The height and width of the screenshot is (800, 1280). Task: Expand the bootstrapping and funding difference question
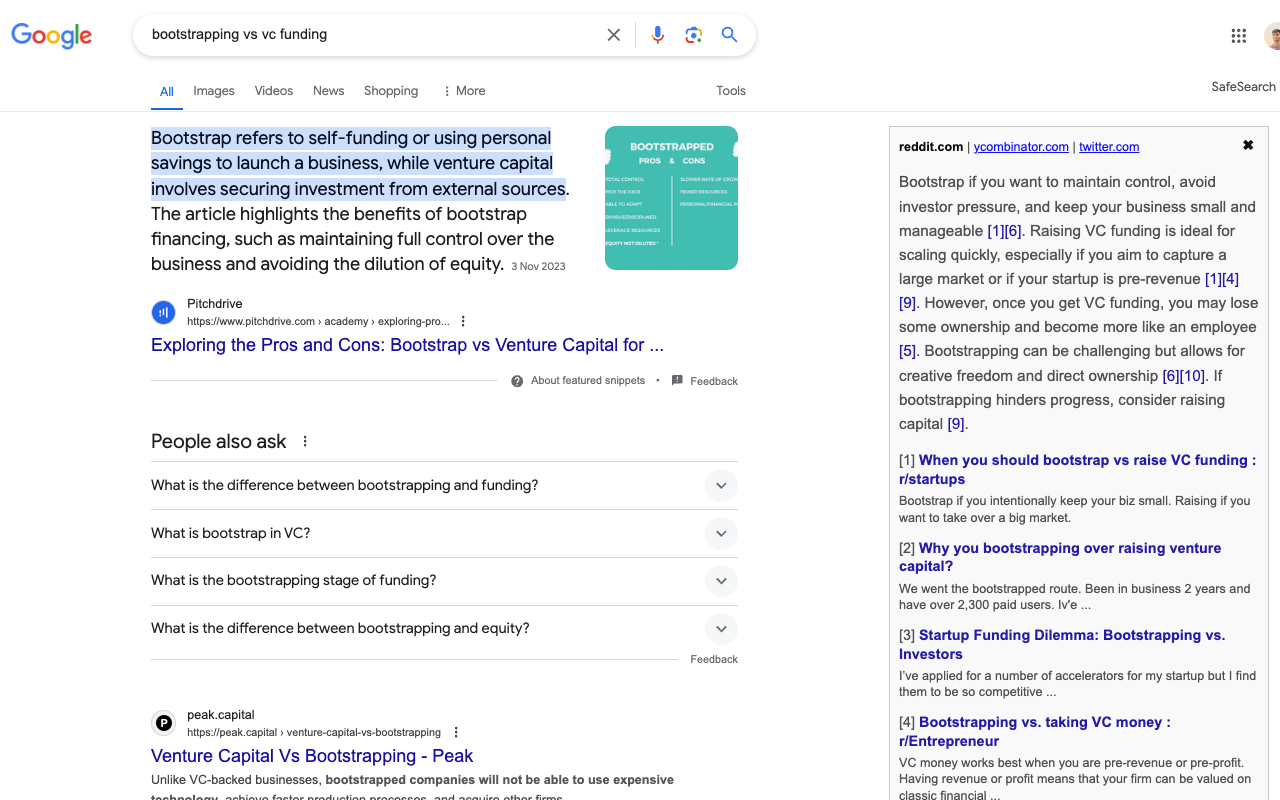click(721, 485)
